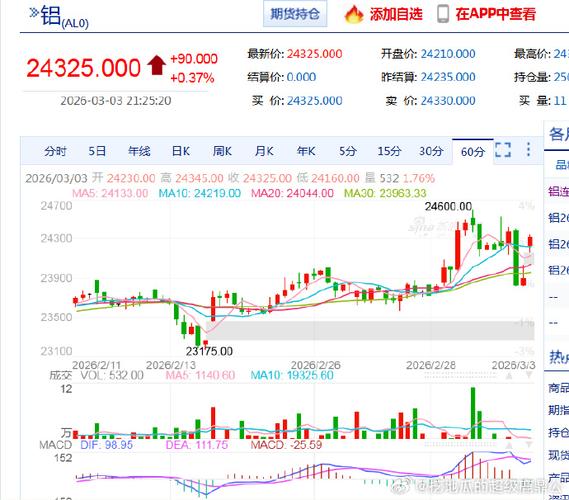Select the 日K chart tab
Screen dimensions: 569x500
pyautogui.click(x=181, y=151)
